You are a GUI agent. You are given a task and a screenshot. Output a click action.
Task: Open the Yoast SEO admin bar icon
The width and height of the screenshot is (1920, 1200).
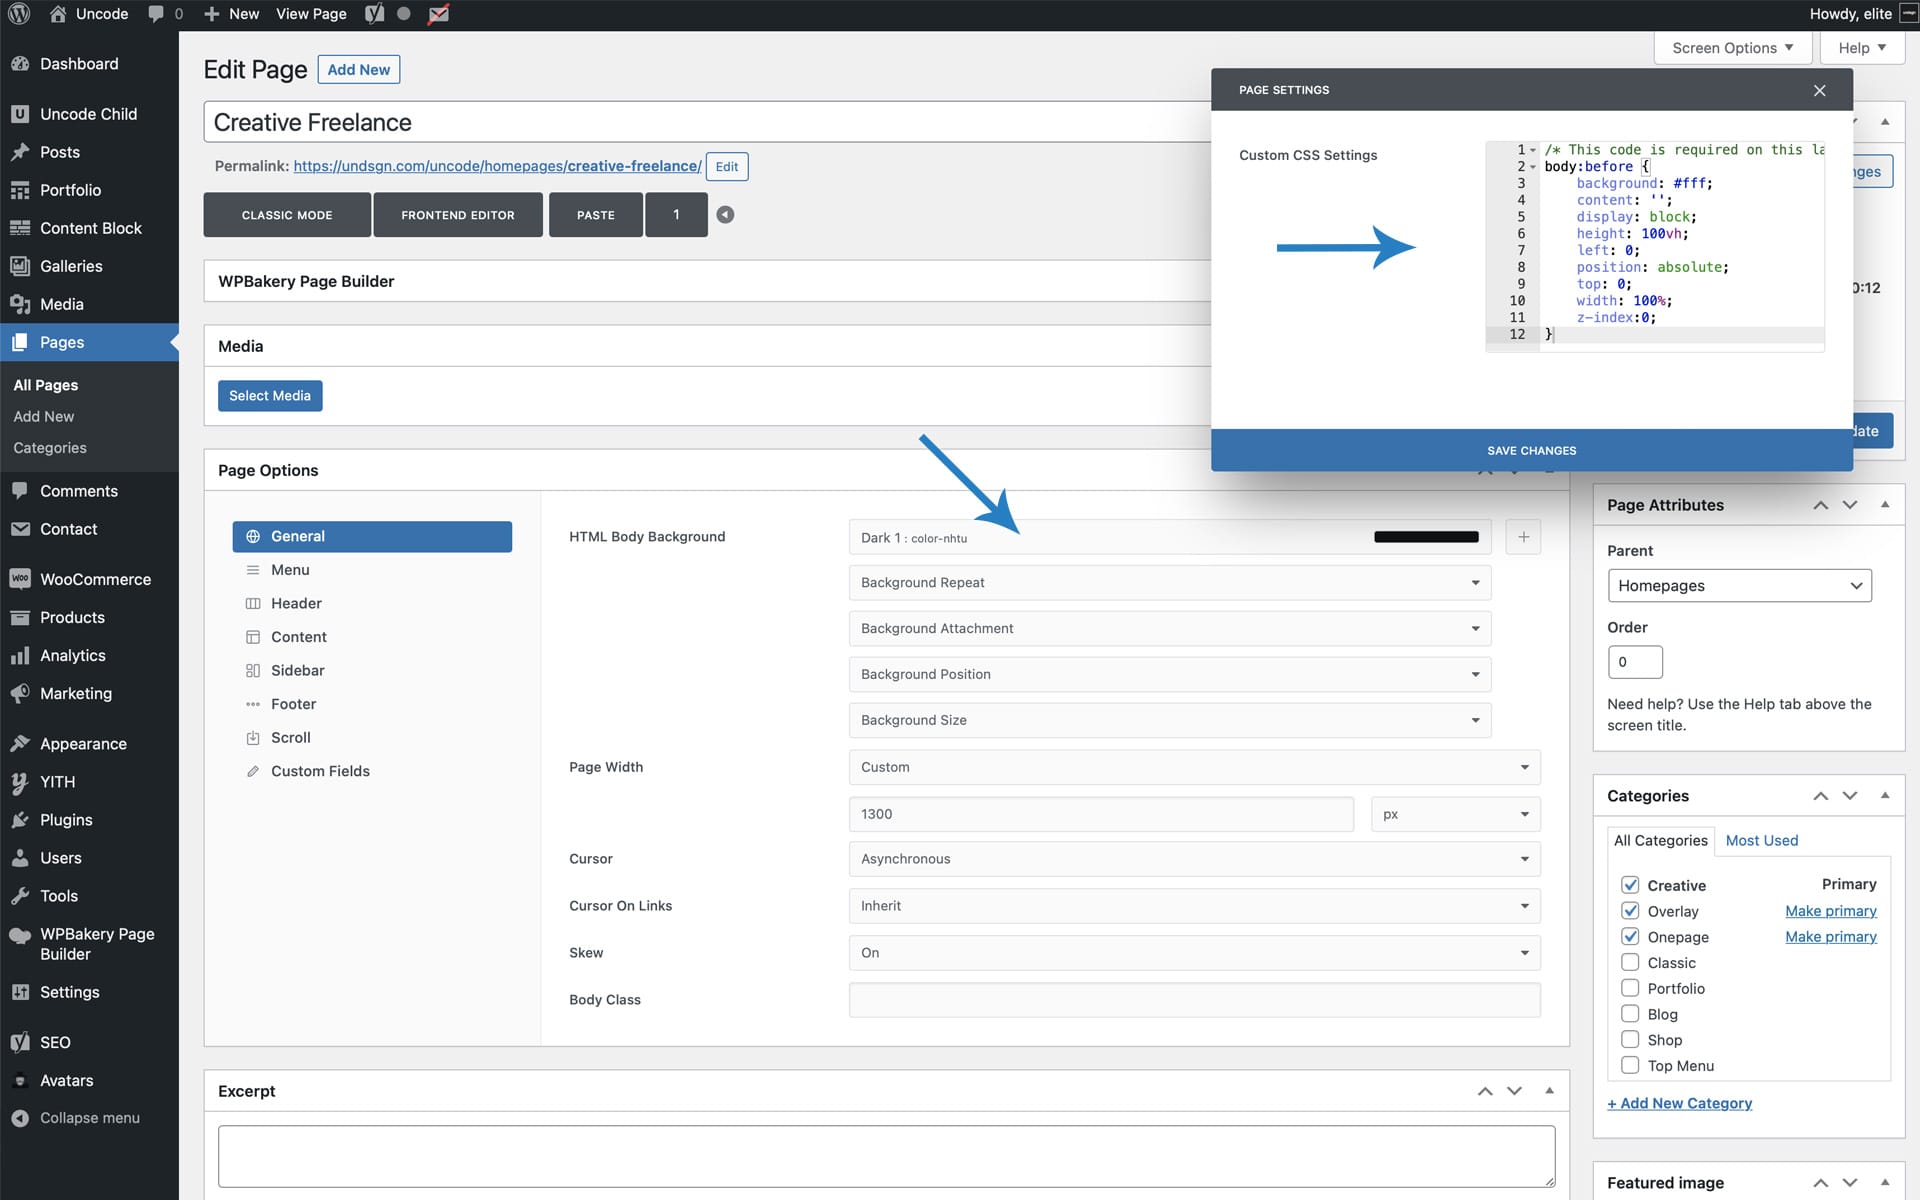pos(375,14)
